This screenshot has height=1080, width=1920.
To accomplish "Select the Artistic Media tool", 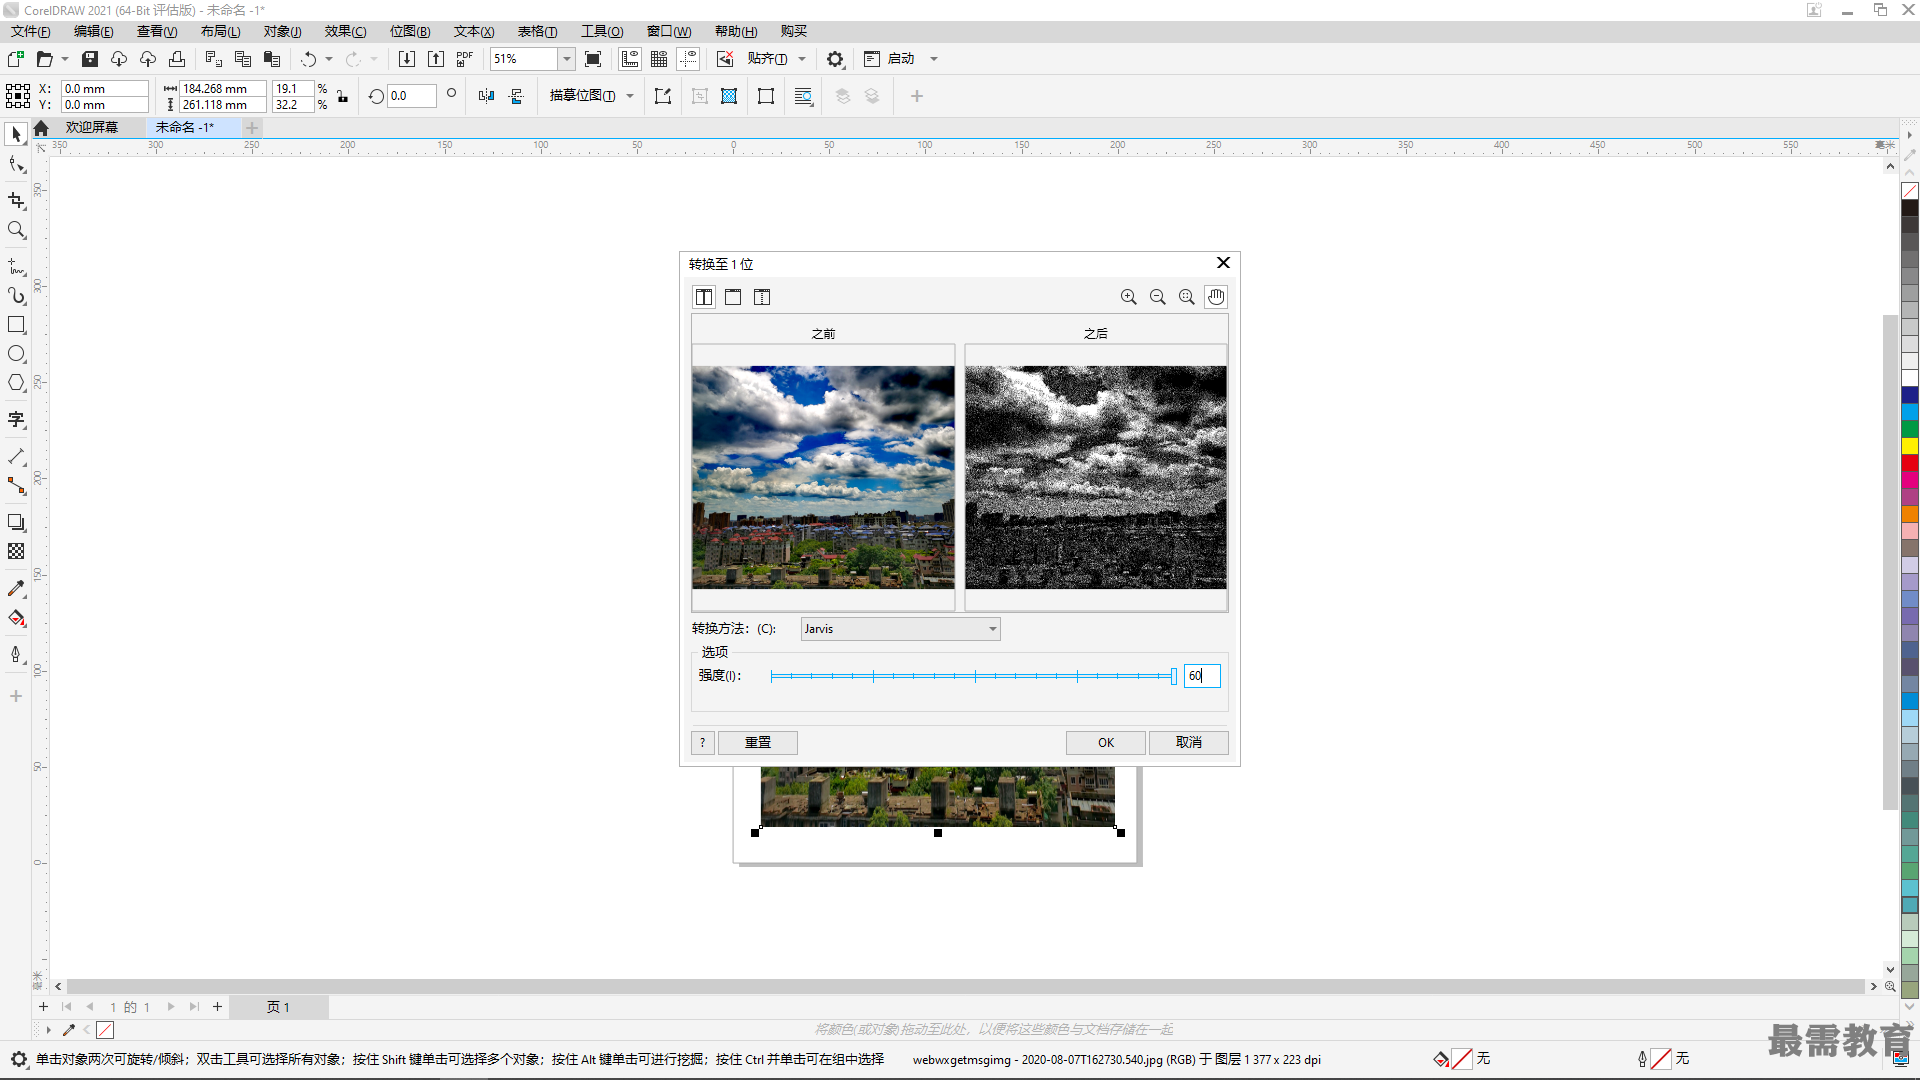I will click(x=16, y=296).
